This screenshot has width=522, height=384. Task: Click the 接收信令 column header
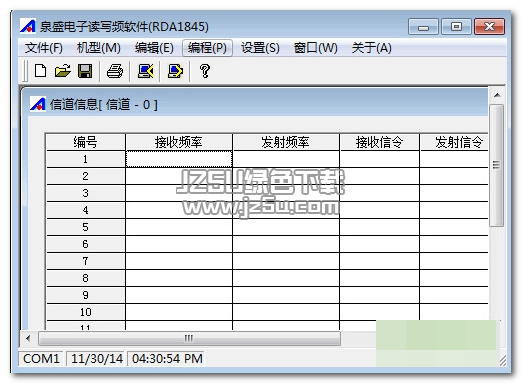[x=379, y=142]
